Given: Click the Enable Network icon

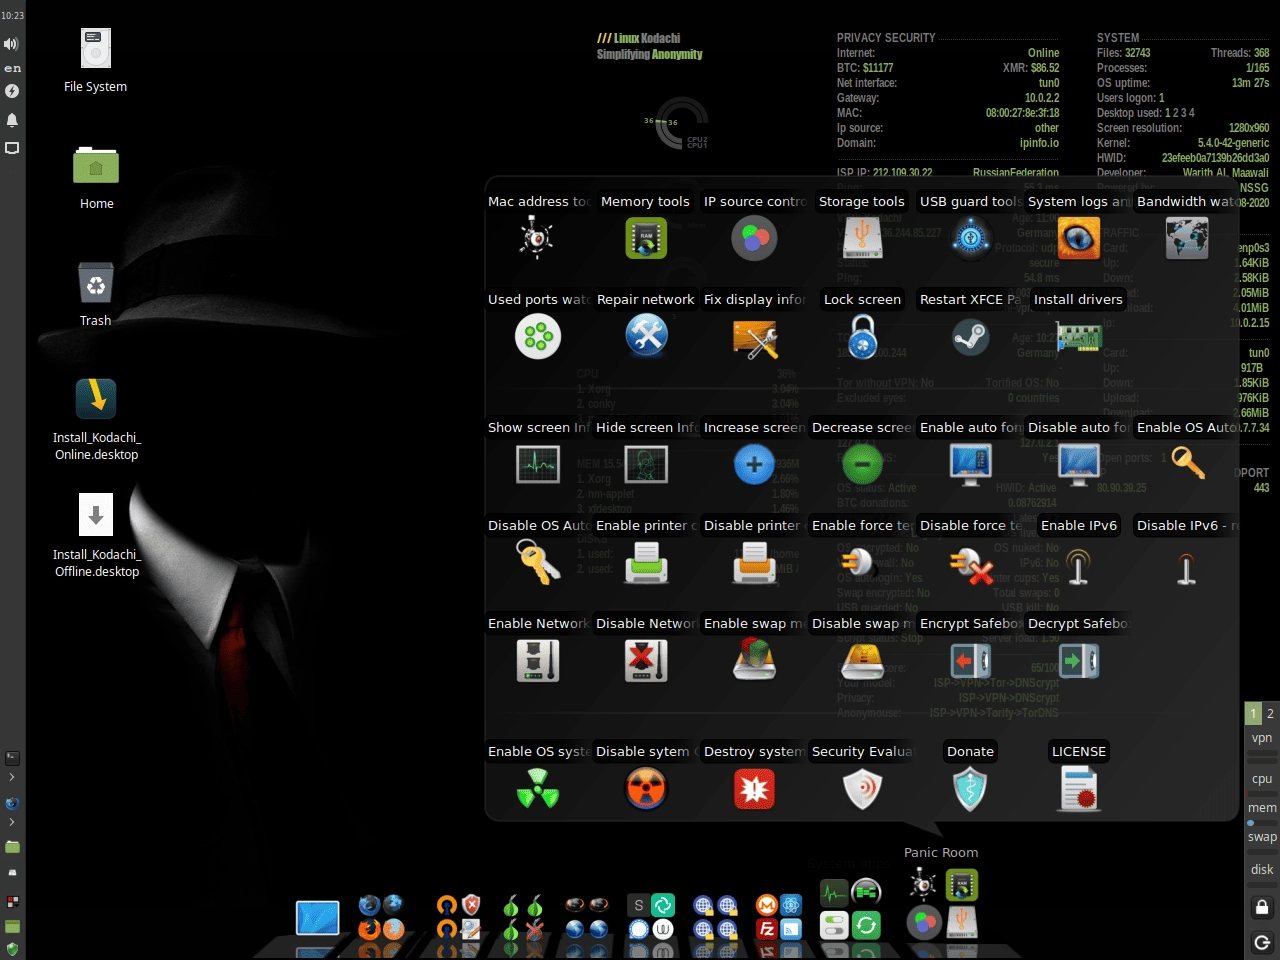Looking at the screenshot, I should (x=537, y=661).
